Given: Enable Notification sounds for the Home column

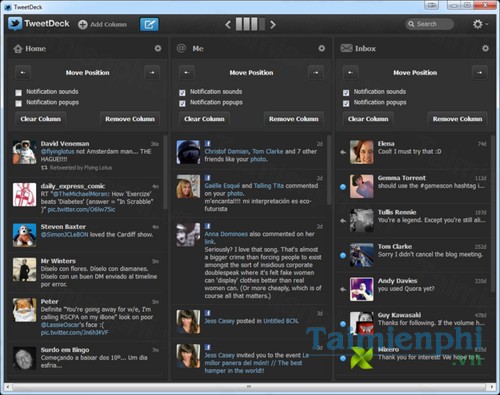Looking at the screenshot, I should tap(19, 93).
